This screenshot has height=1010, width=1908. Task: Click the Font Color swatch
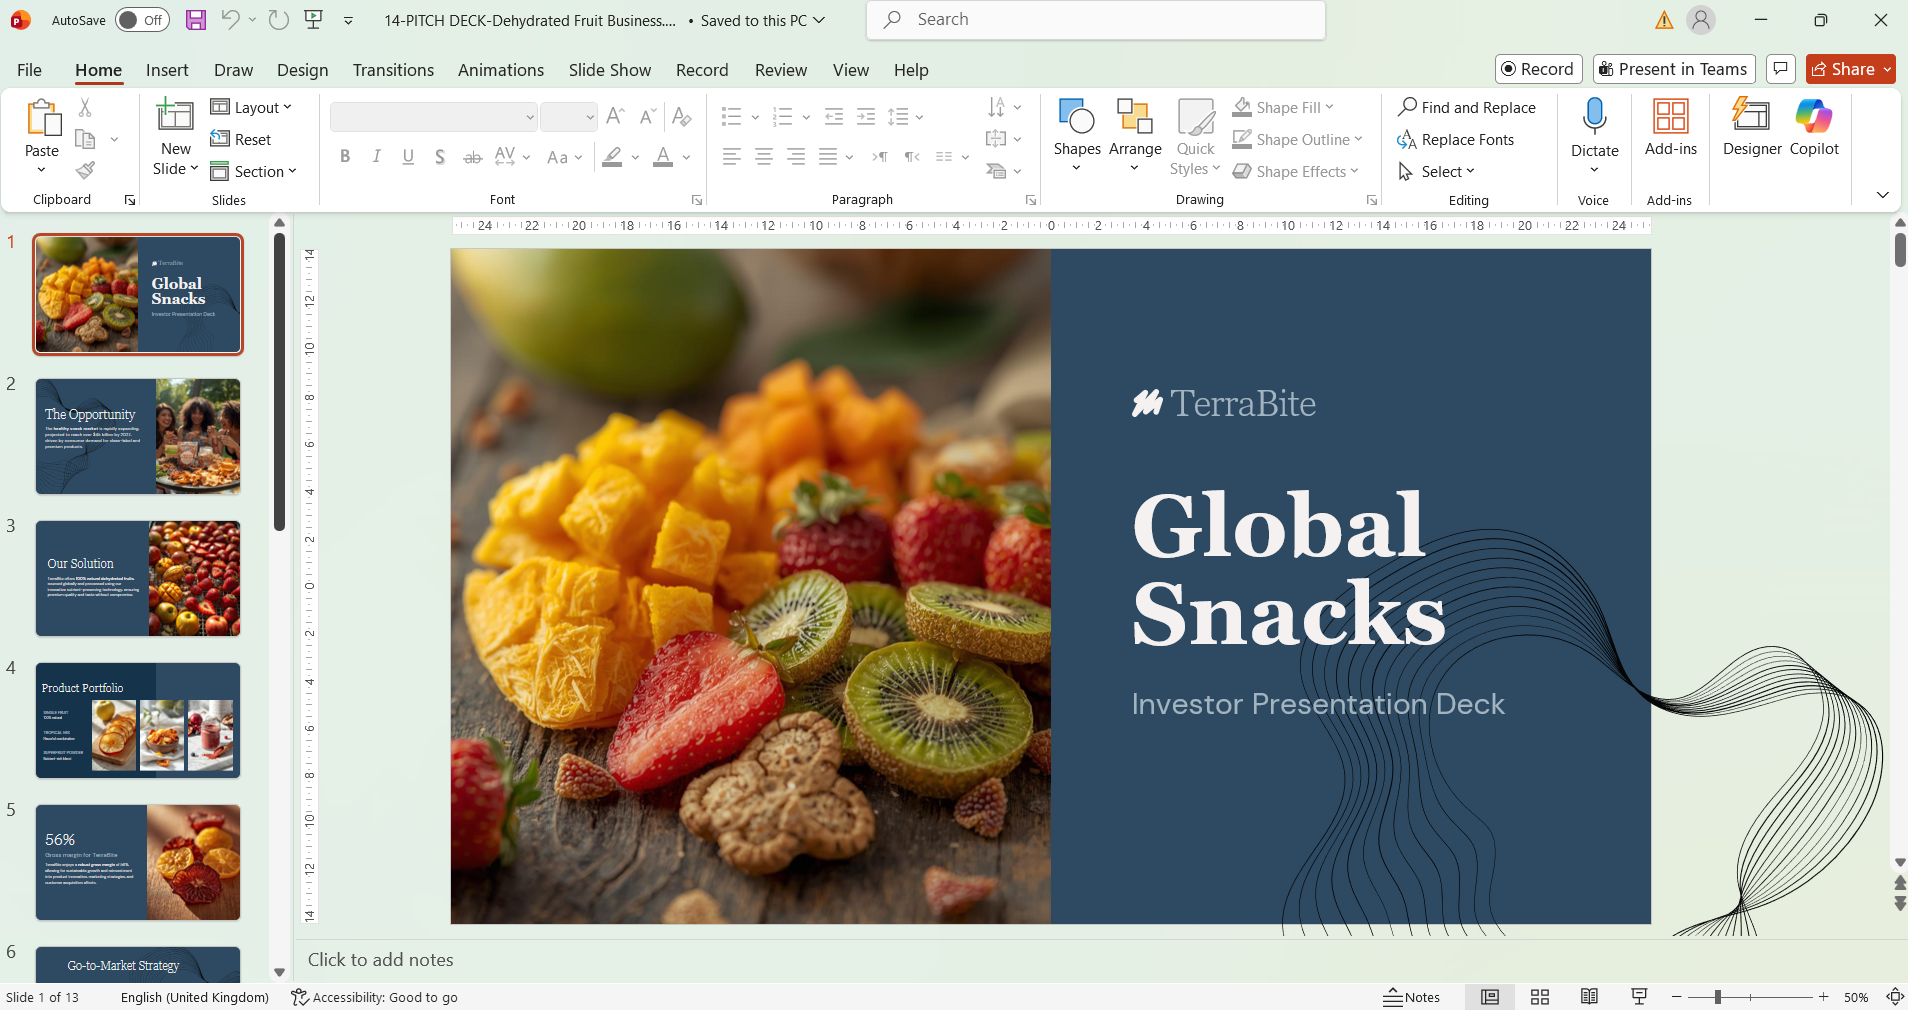[x=663, y=156]
